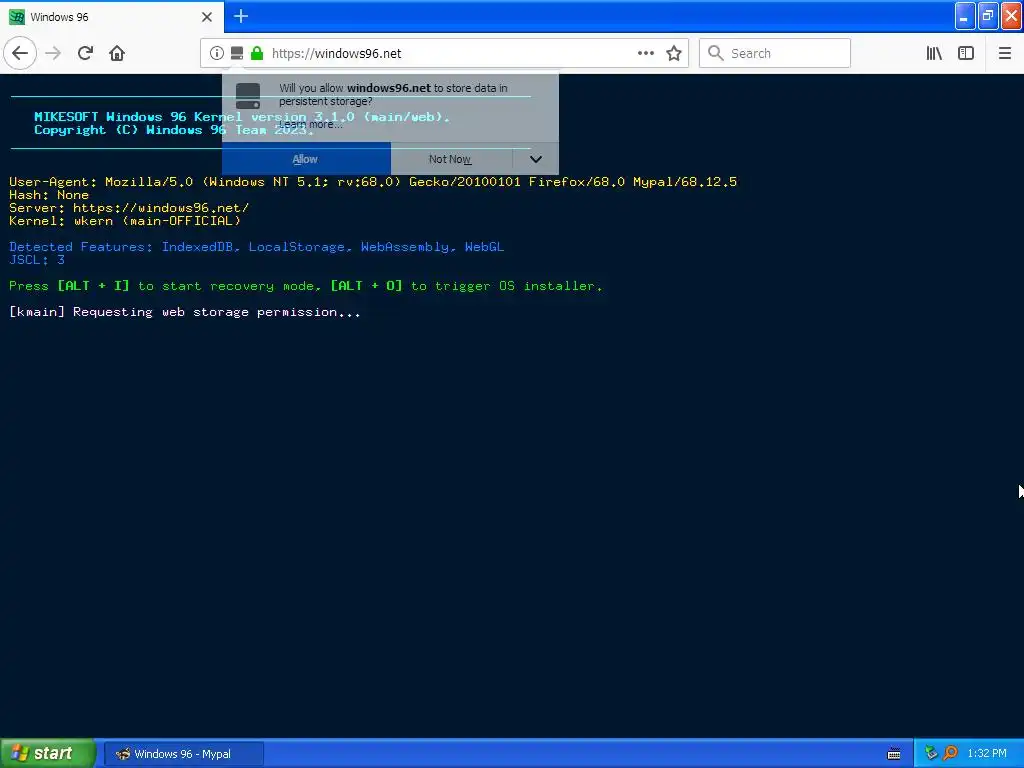The height and width of the screenshot is (768, 1024).
Task: Choose Not Now in storage prompt
Action: click(451, 159)
